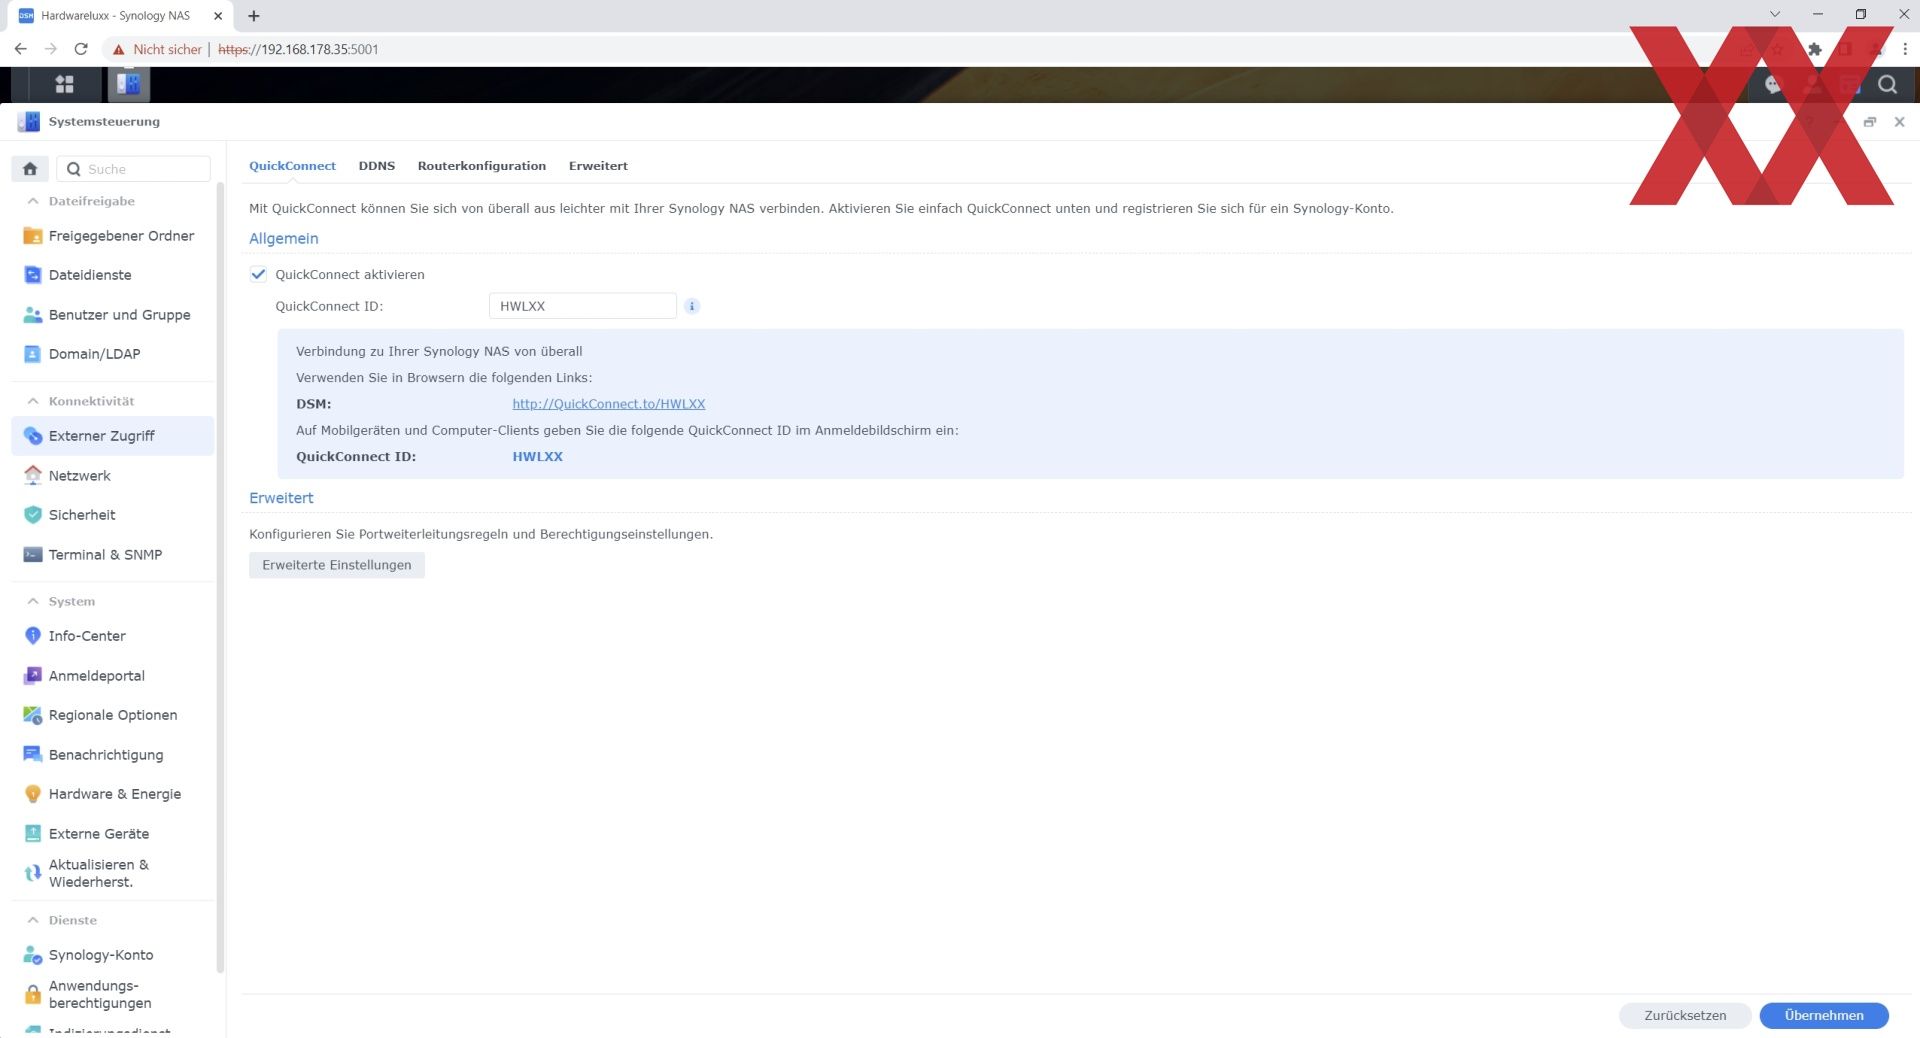Go back with browser back arrow
This screenshot has width=1920, height=1038.
tap(20, 49)
